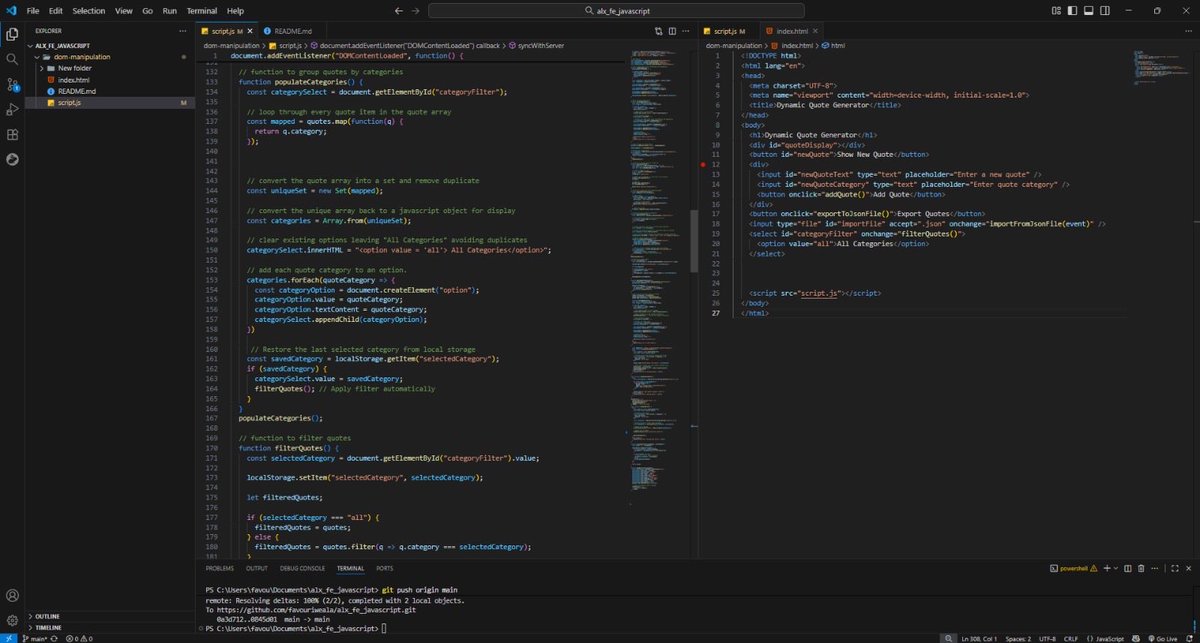Change indentation via Spaces: 2
This screenshot has width=1200, height=643.
coord(1018,637)
